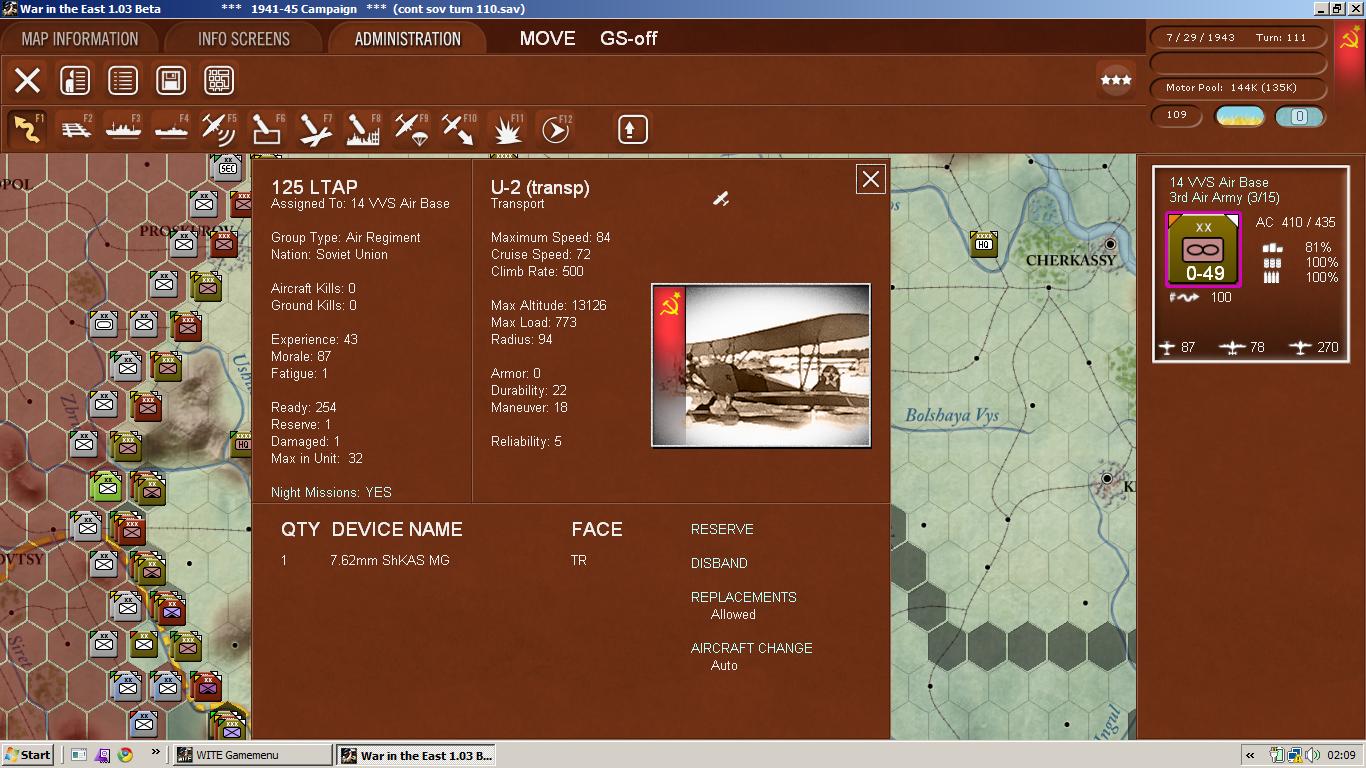This screenshot has height=768, width=1366.
Task: Click the large X icon on Administration toolbar
Action: point(27,80)
